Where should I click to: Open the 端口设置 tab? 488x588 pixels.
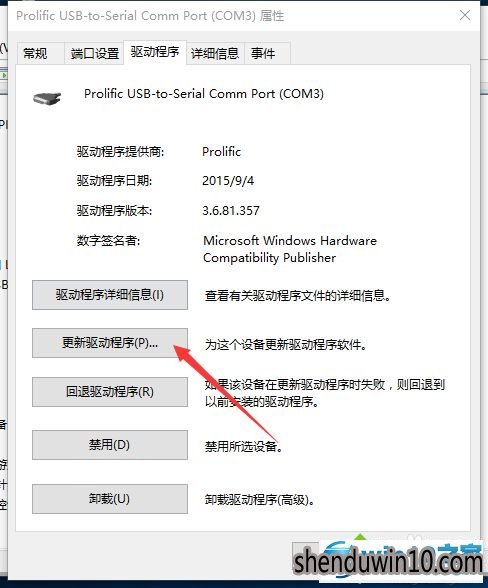[x=94, y=53]
